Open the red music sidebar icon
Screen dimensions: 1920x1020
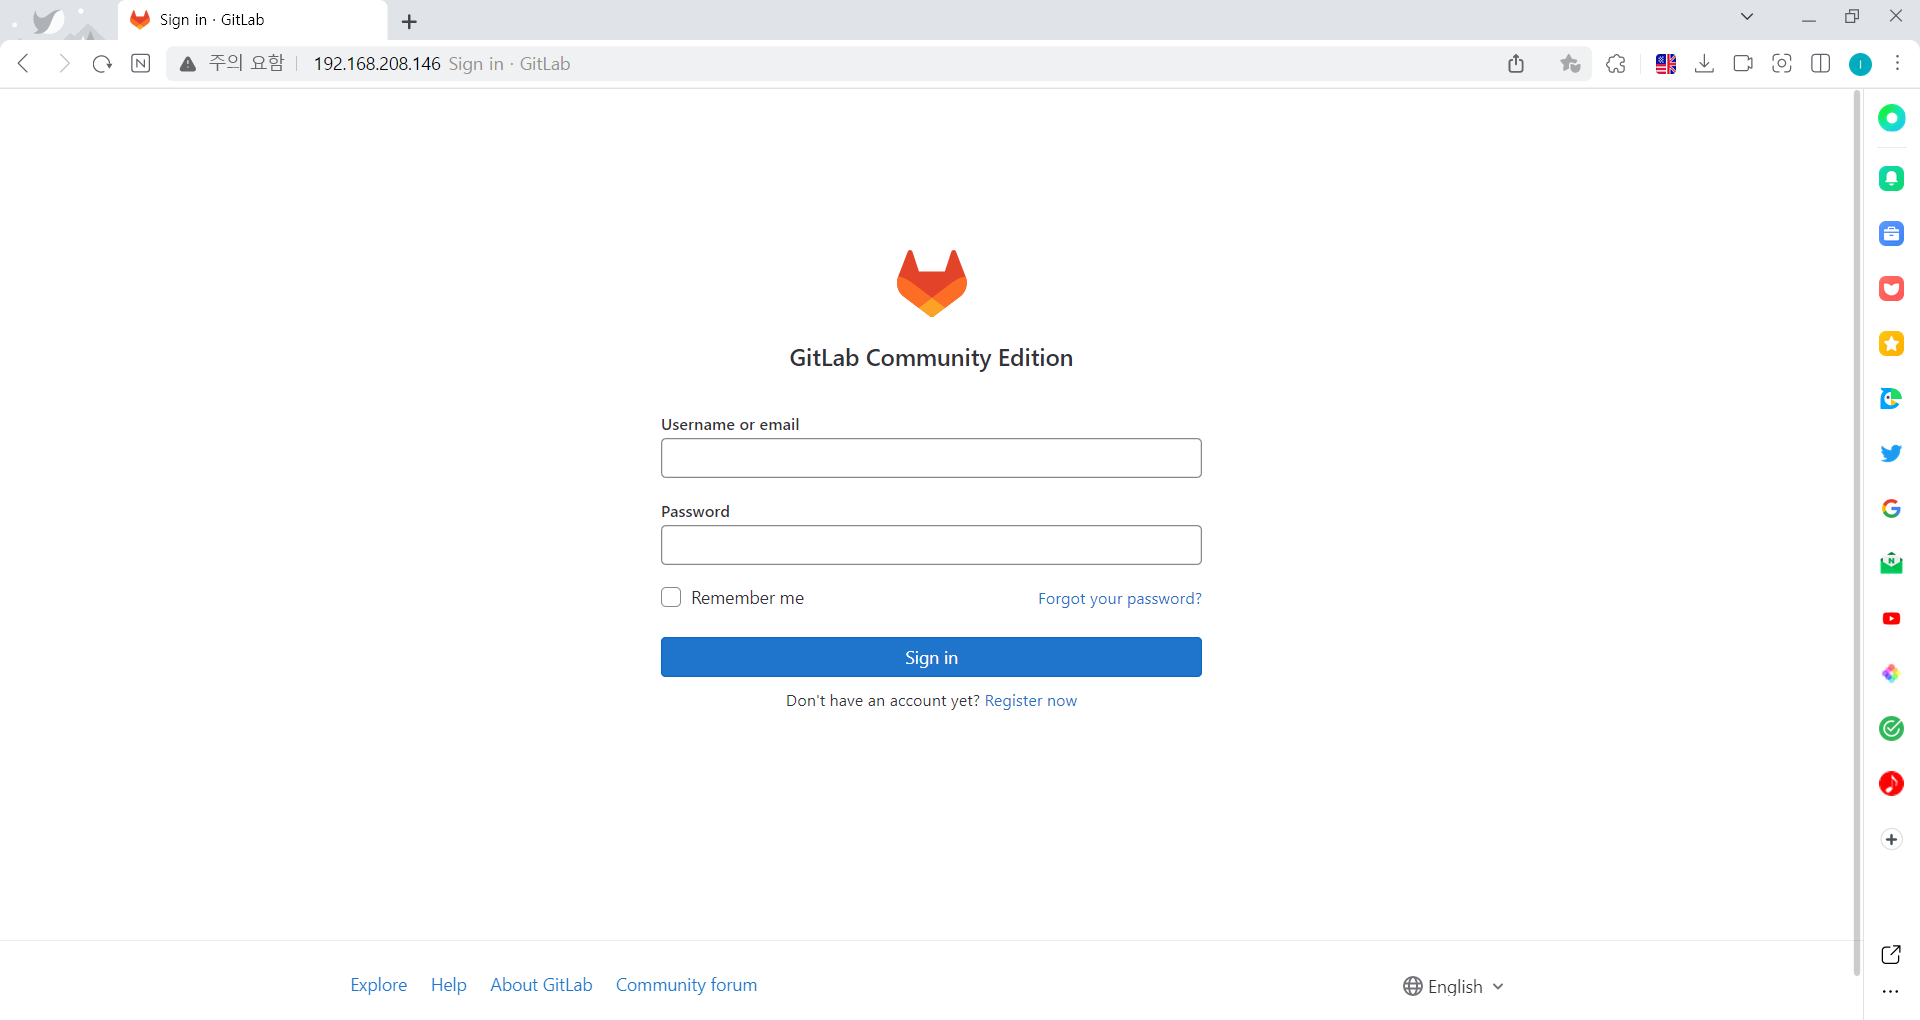1891,784
